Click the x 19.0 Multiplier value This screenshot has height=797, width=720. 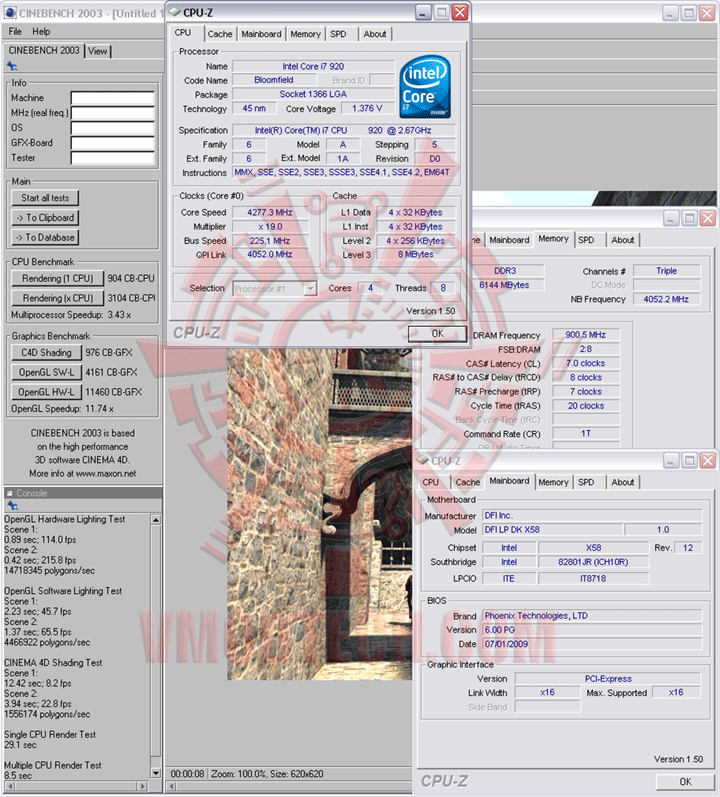point(270,227)
